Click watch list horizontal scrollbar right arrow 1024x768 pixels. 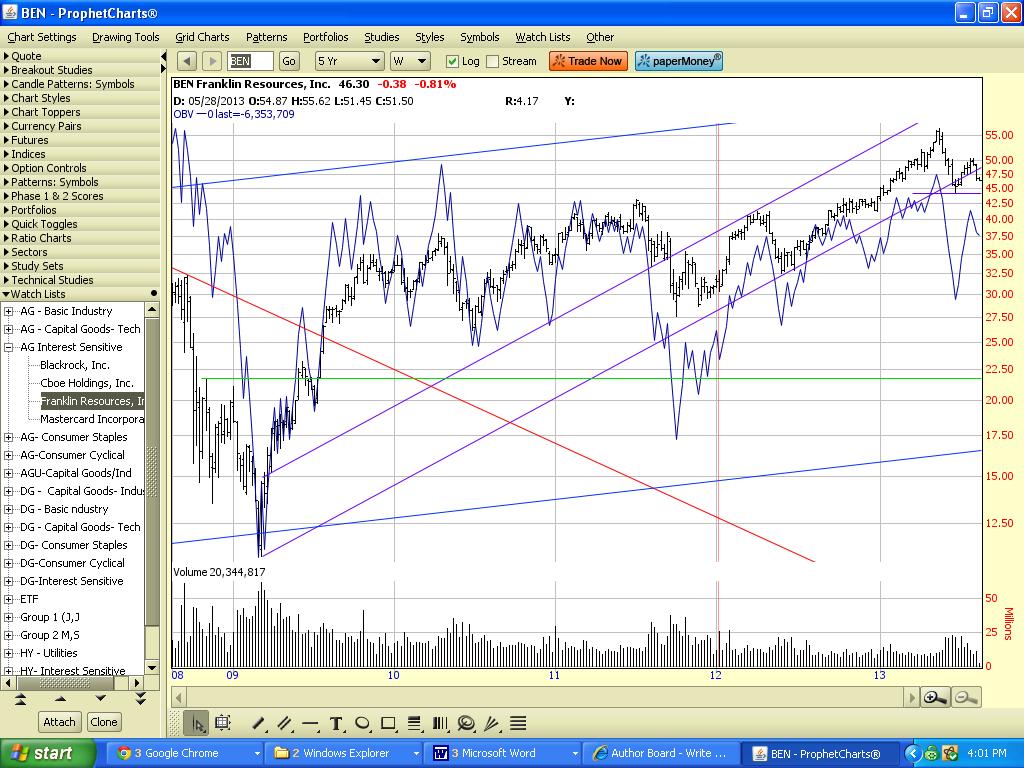point(137,682)
